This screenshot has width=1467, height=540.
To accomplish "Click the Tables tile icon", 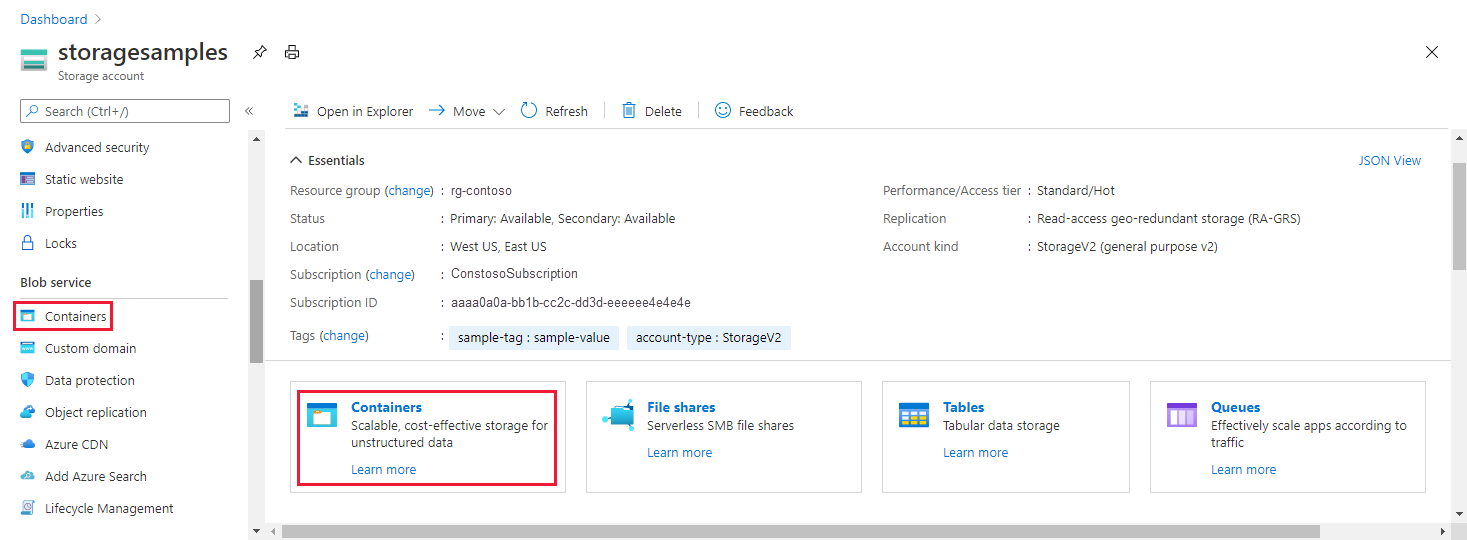I will pos(914,415).
